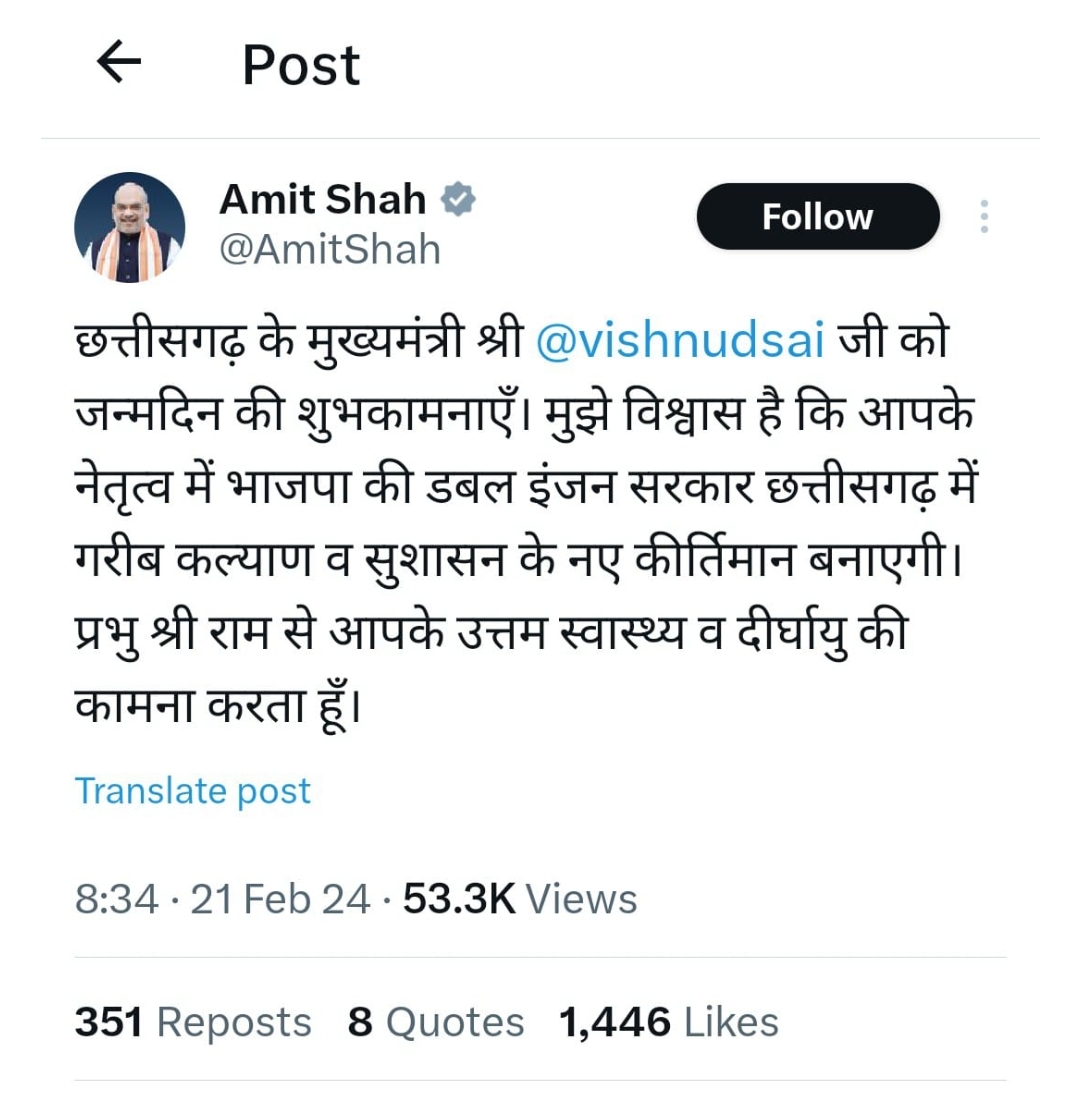Open the three-dot more options menu
The width and height of the screenshot is (1080, 1102).
(x=984, y=216)
